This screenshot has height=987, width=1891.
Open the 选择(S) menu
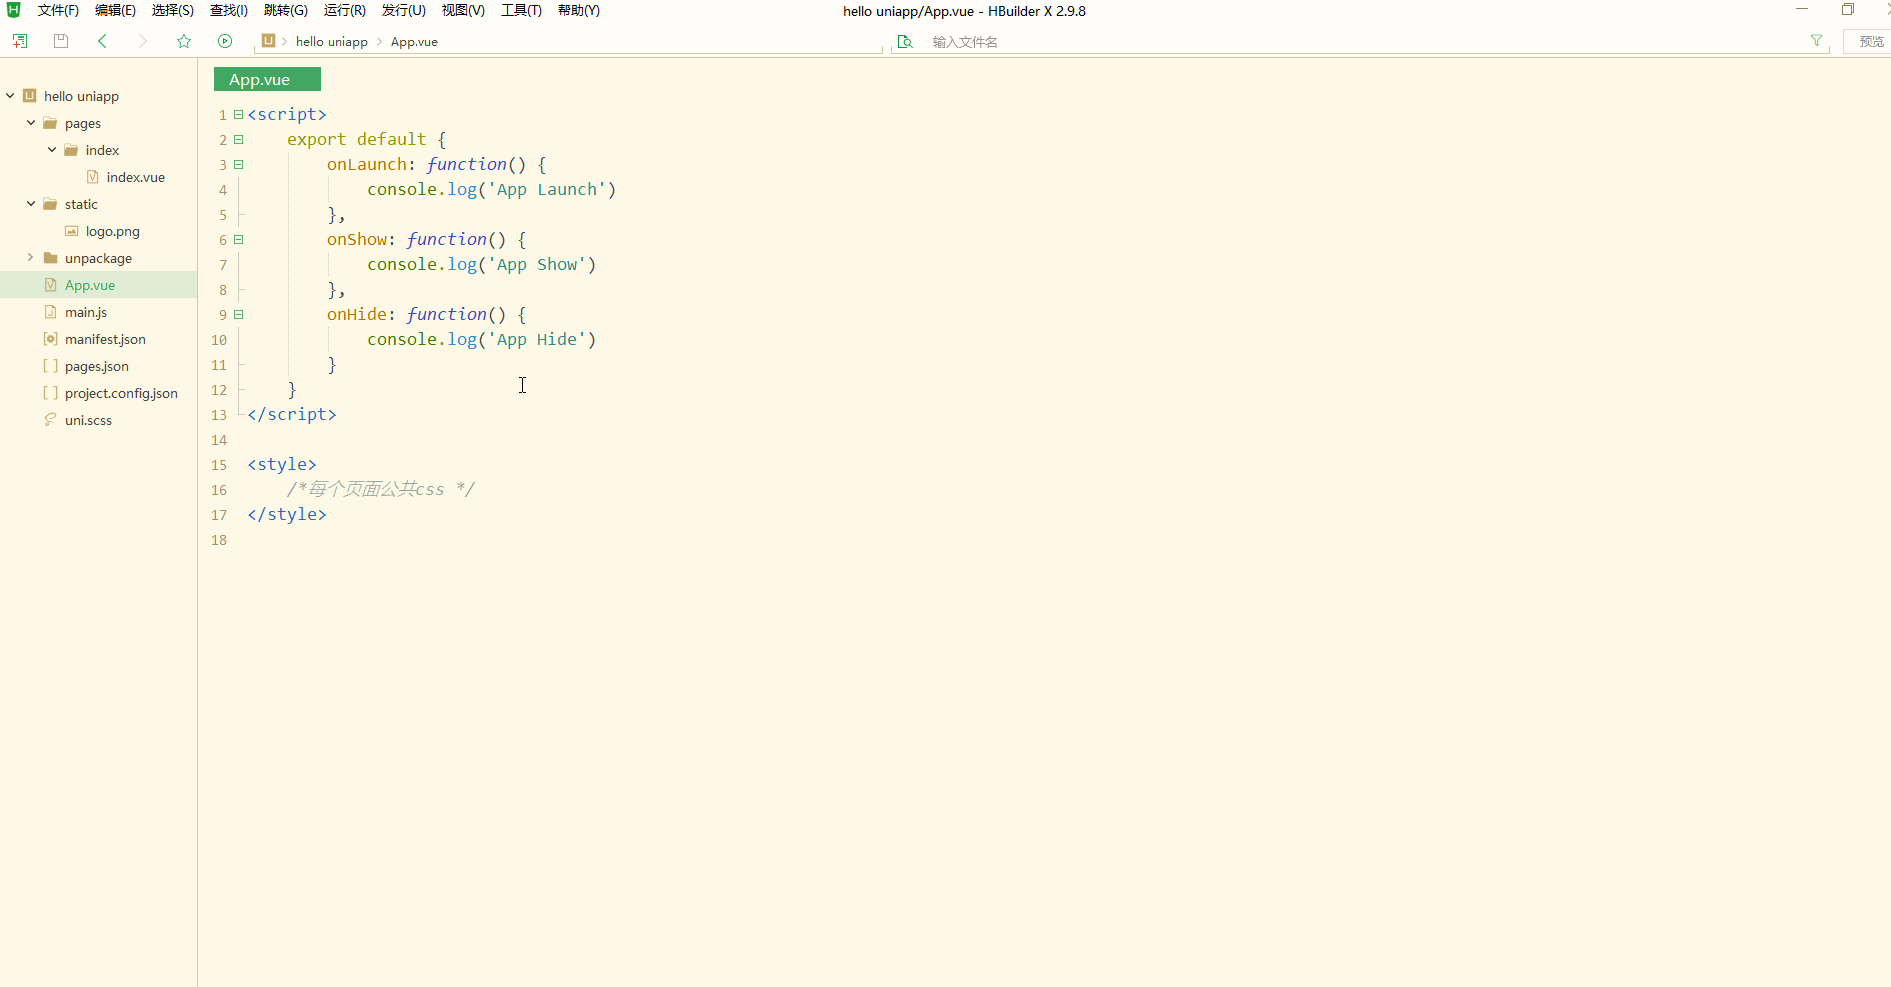(x=172, y=10)
